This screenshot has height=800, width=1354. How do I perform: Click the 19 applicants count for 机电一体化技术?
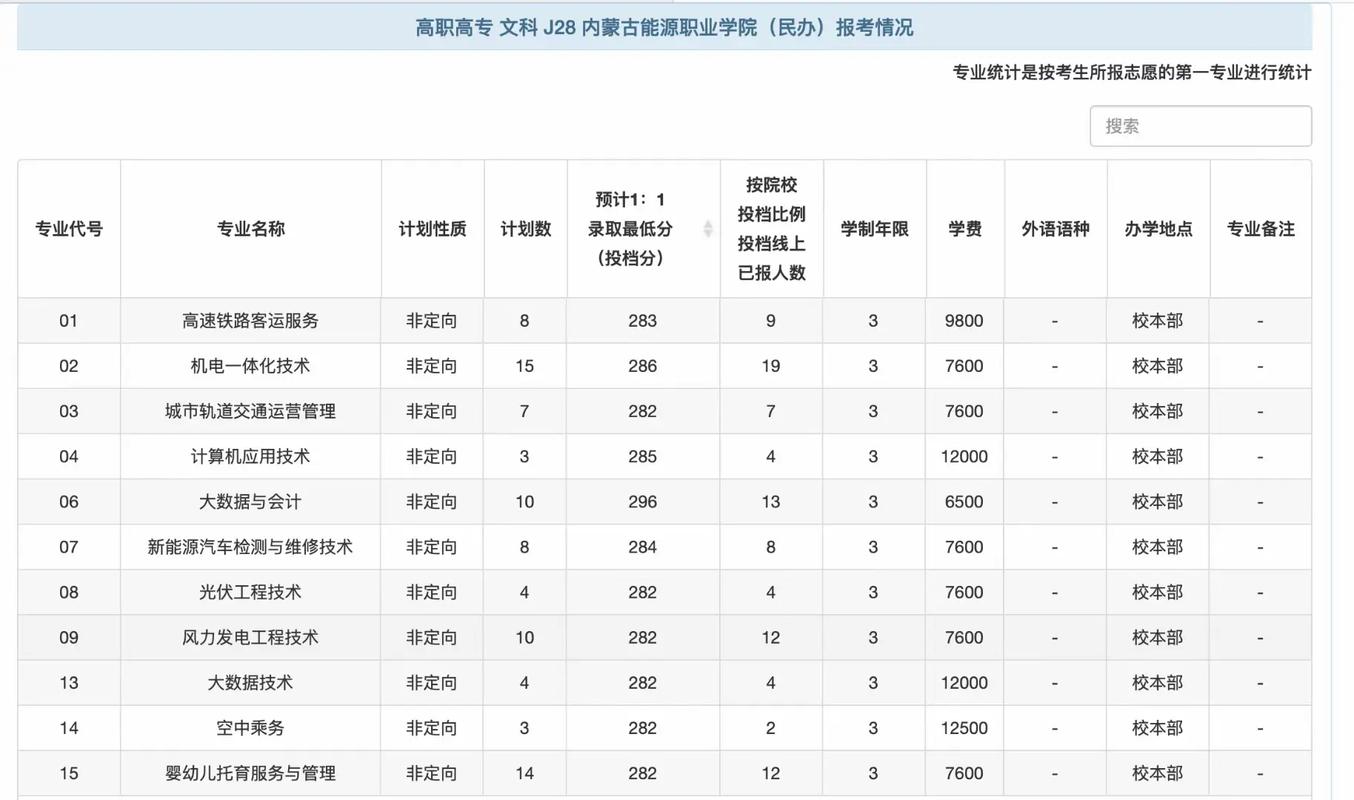click(x=771, y=366)
